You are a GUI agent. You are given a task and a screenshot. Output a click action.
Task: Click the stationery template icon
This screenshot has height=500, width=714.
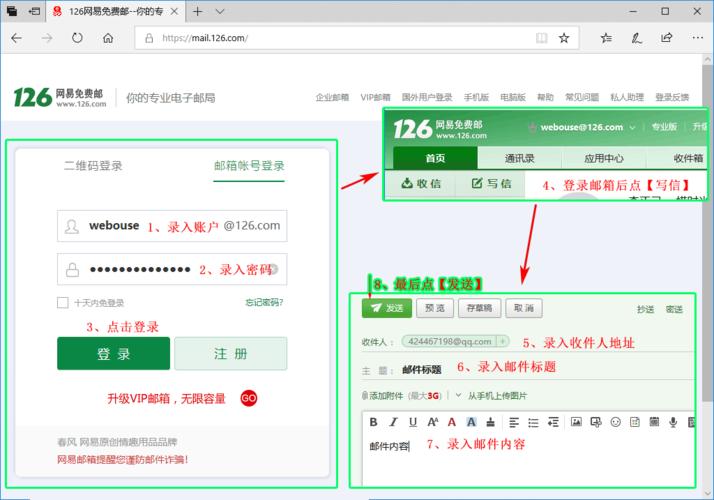(635, 422)
